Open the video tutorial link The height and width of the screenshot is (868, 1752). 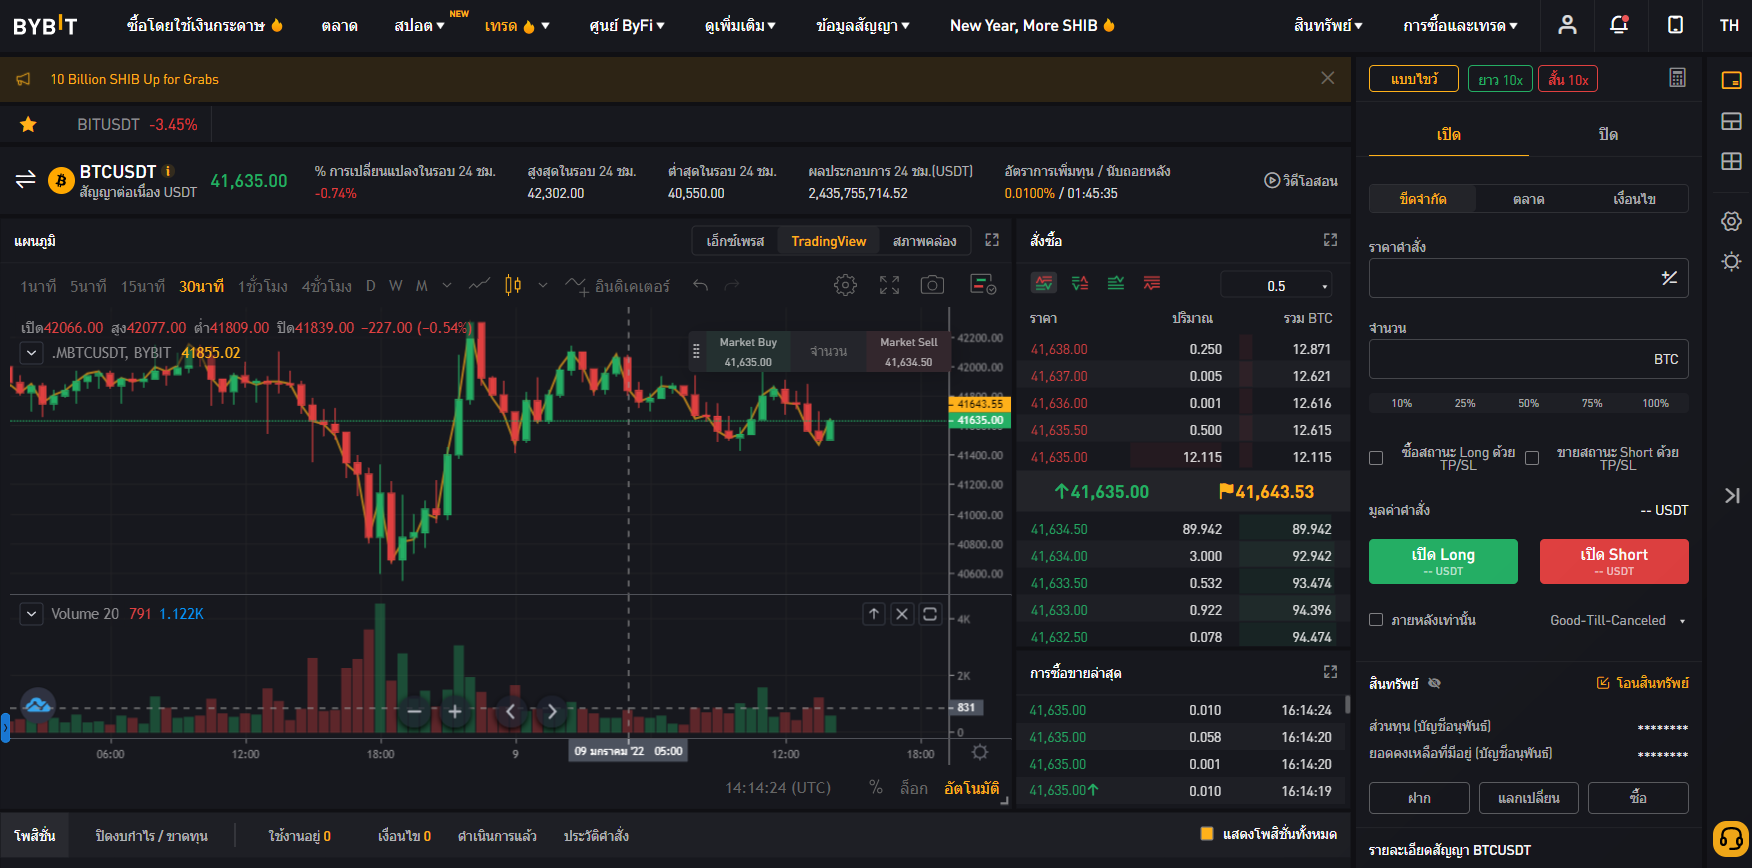coord(1300,181)
